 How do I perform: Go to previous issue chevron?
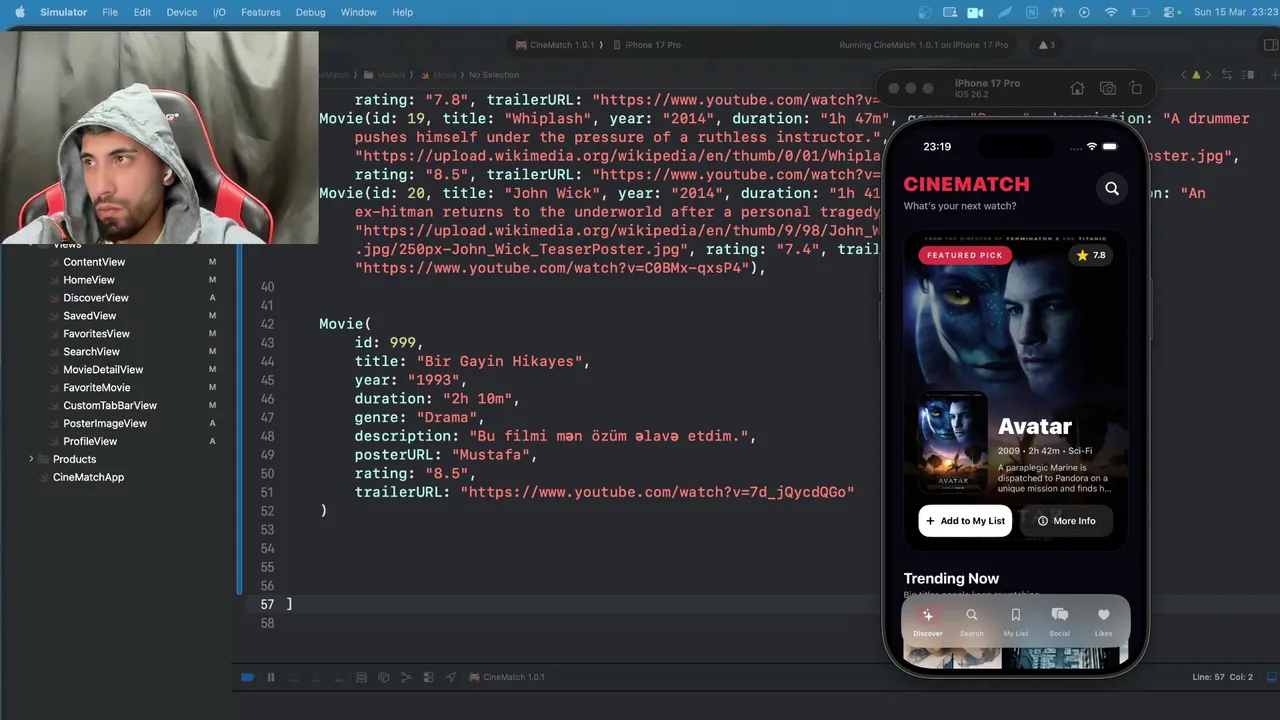click(1184, 75)
